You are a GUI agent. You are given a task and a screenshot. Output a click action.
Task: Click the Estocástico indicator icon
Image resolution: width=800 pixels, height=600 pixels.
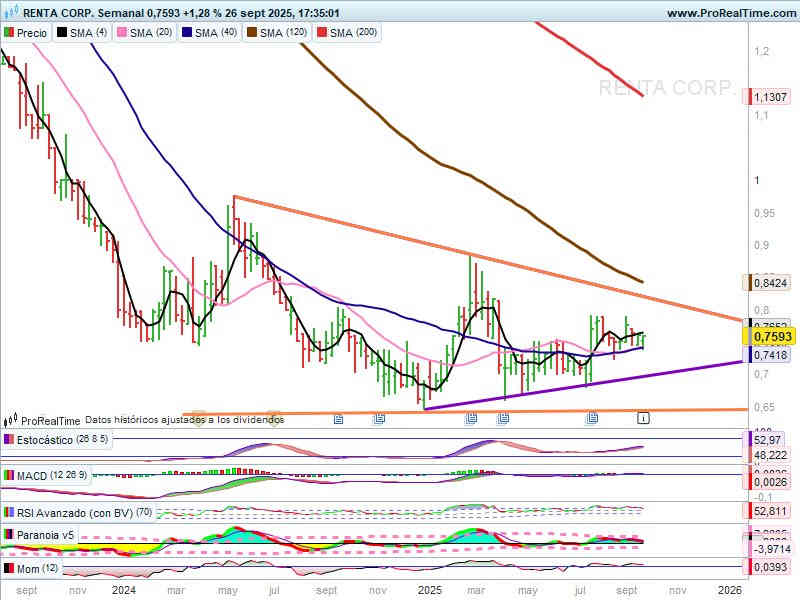pyautogui.click(x=9, y=439)
